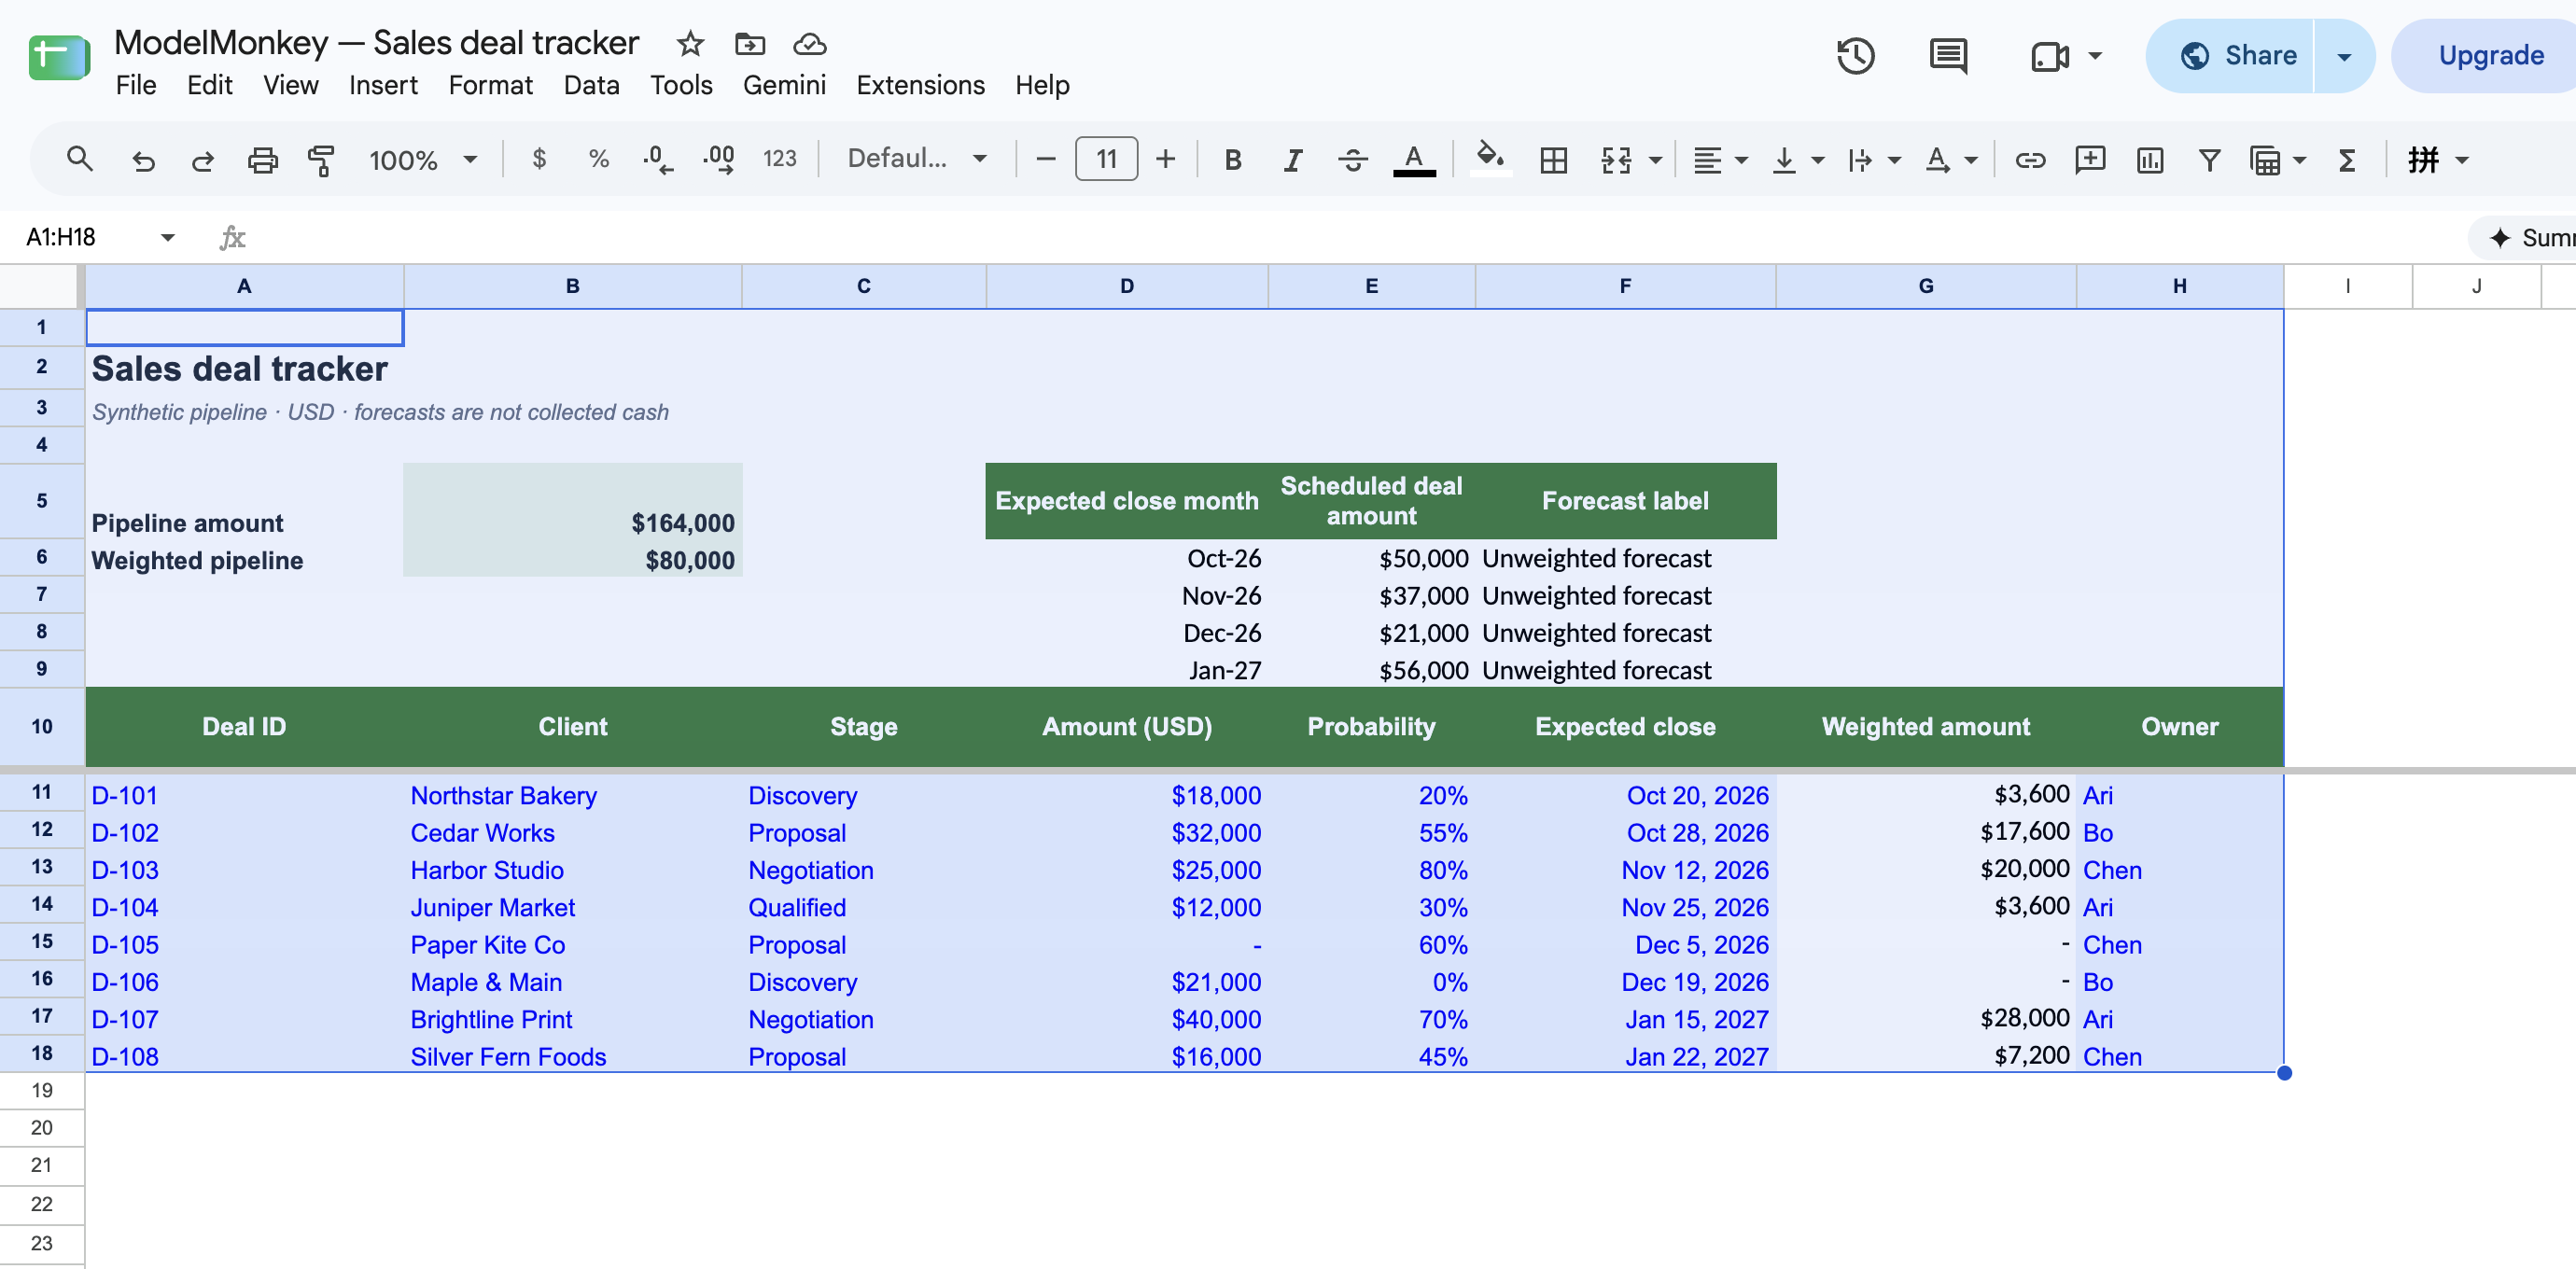Image resolution: width=2576 pixels, height=1269 pixels.
Task: Open the text color picker
Action: click(x=1414, y=160)
